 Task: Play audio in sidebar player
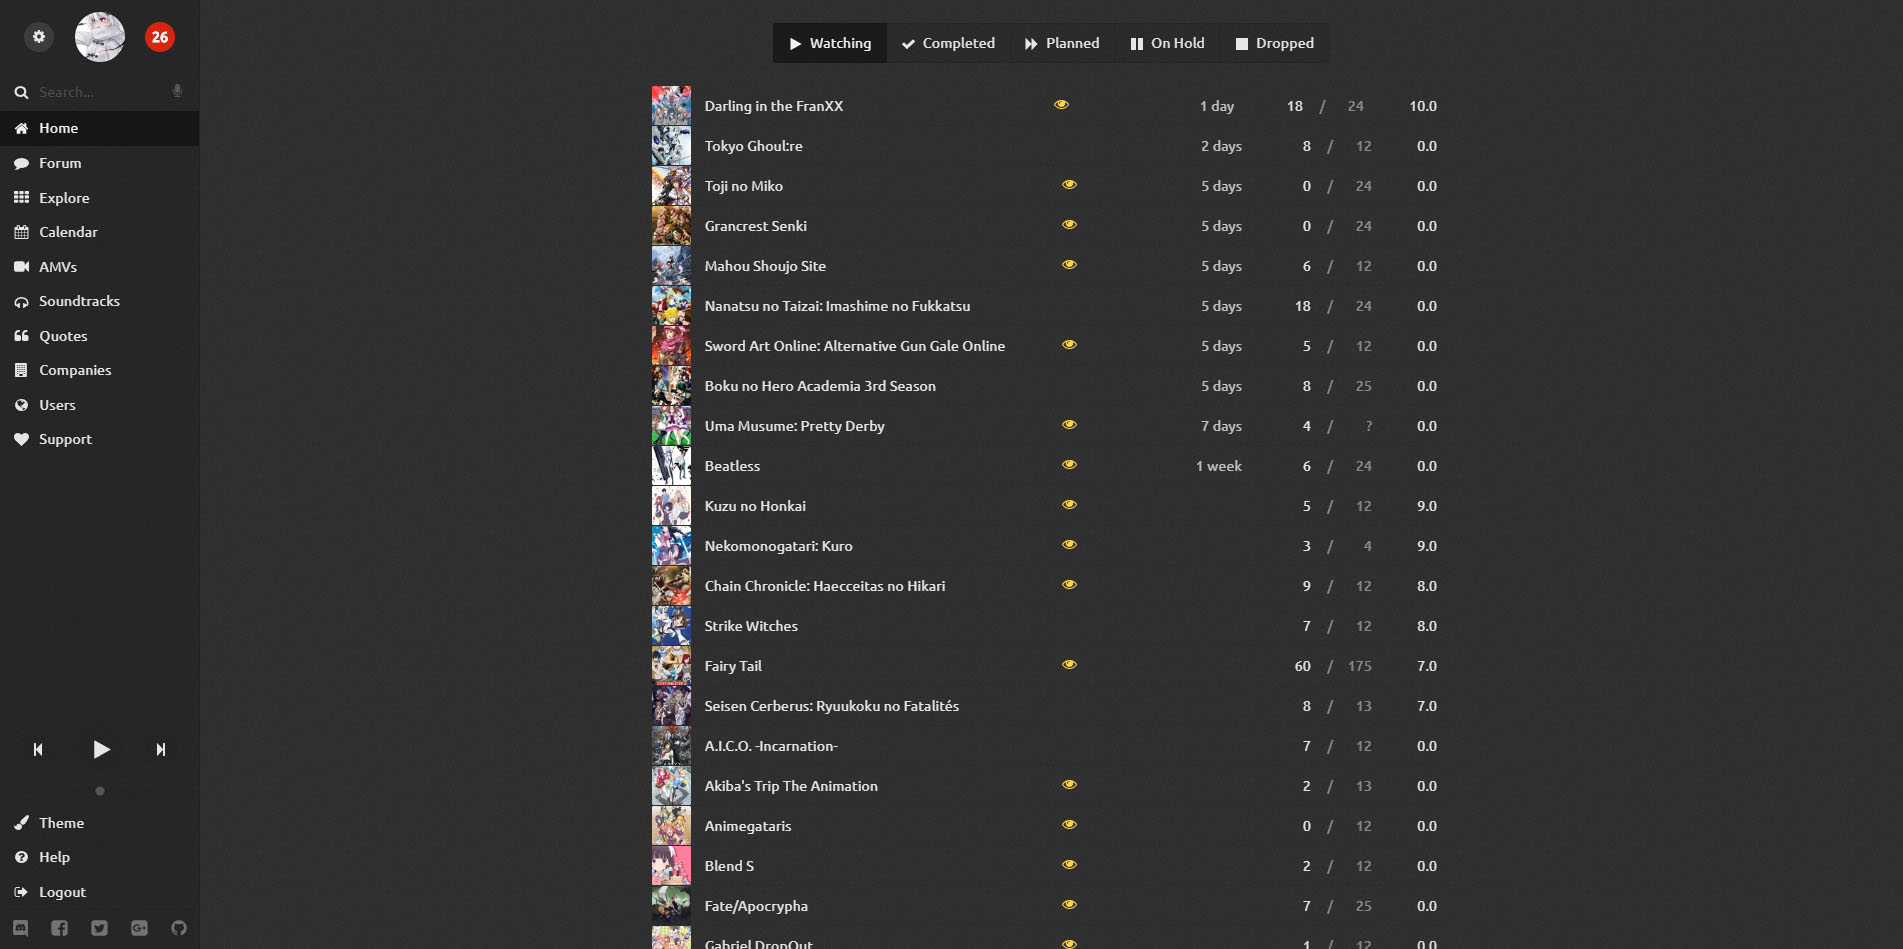point(101,749)
